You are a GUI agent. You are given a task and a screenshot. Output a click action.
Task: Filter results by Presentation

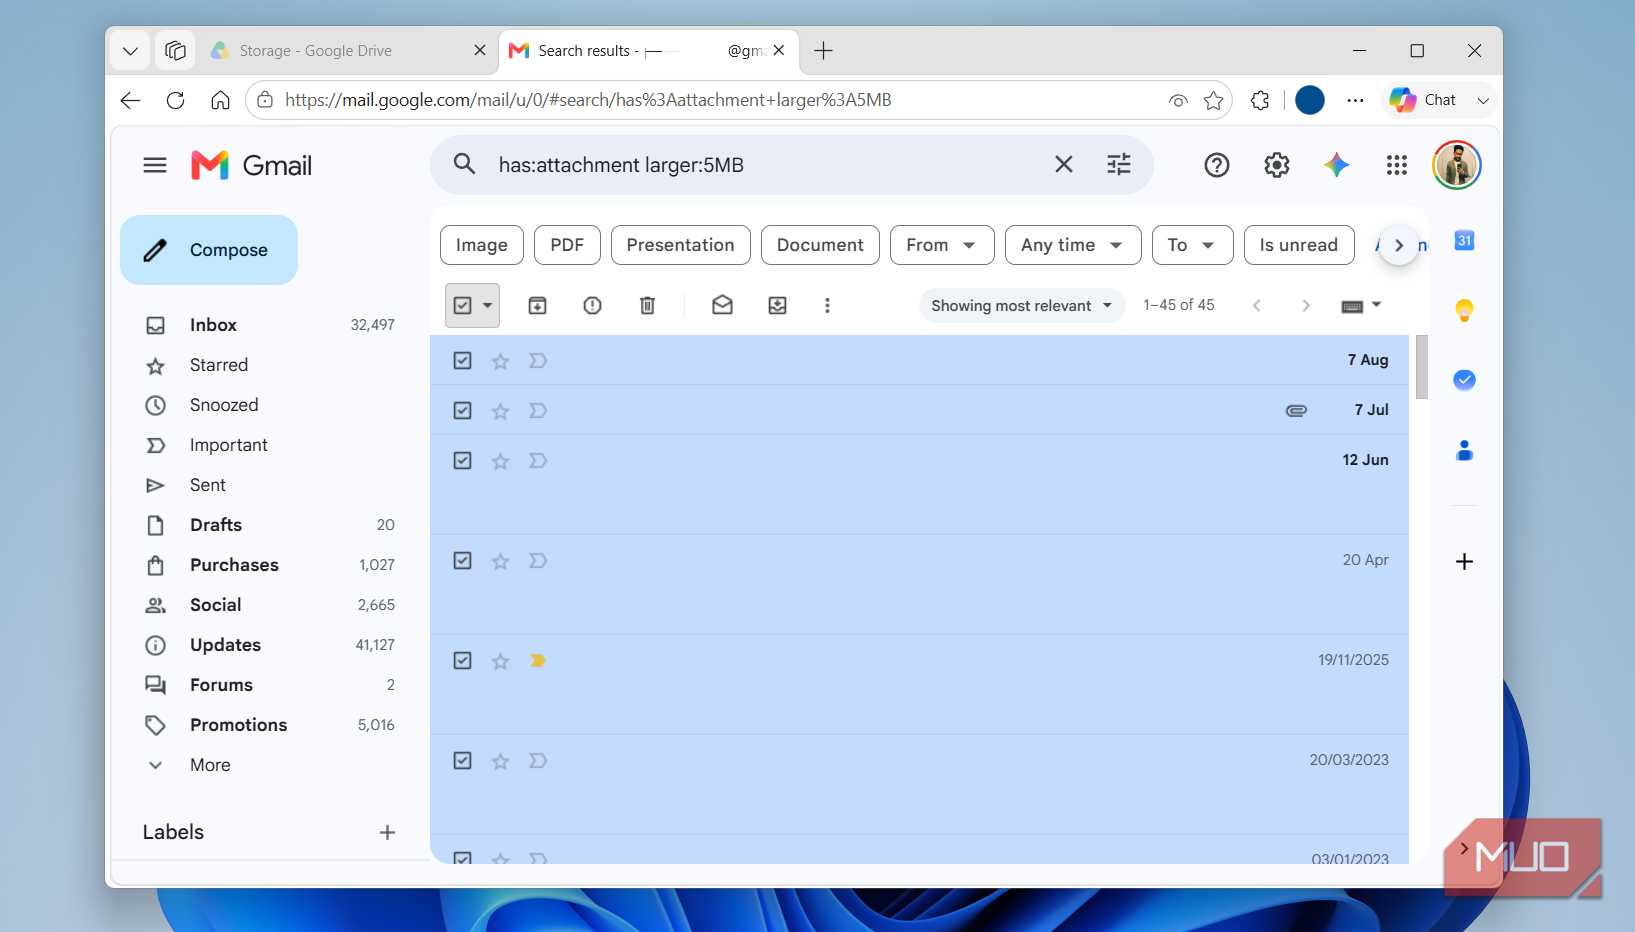tap(681, 245)
